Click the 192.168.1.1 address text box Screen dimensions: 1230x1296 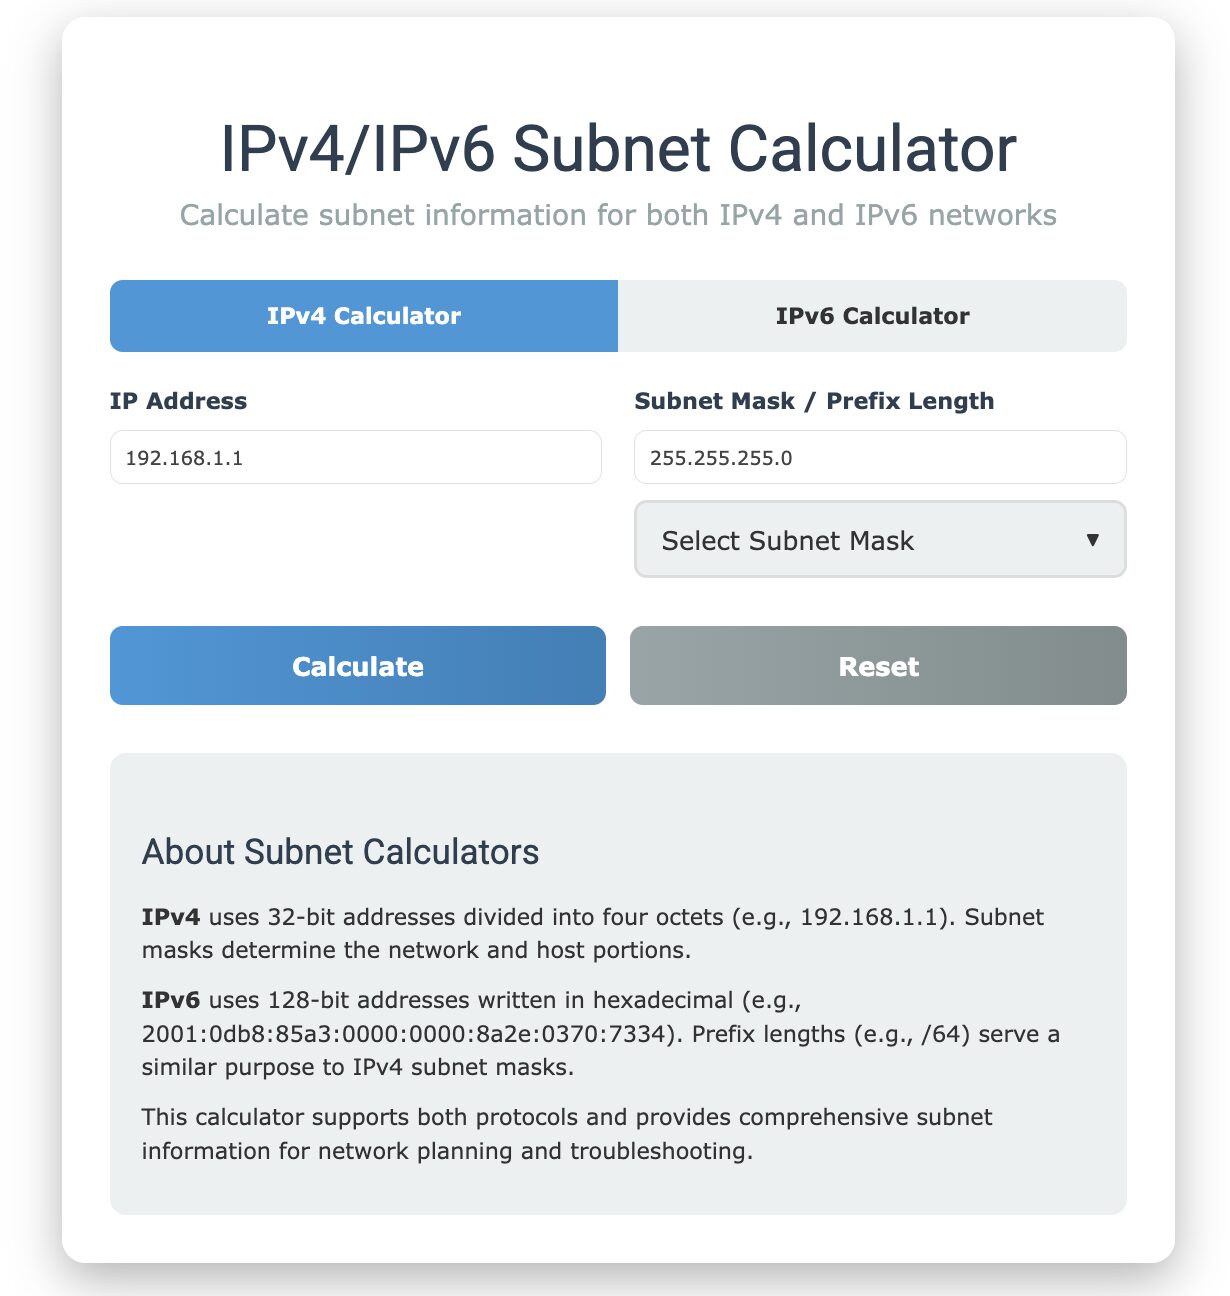click(x=355, y=457)
